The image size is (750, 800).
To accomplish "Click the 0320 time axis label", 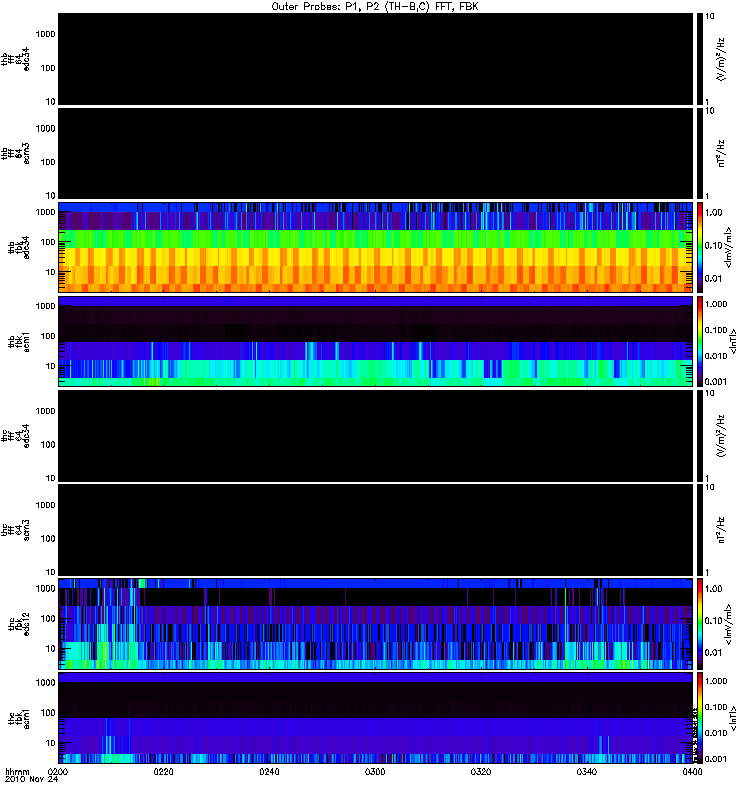I will tap(481, 771).
